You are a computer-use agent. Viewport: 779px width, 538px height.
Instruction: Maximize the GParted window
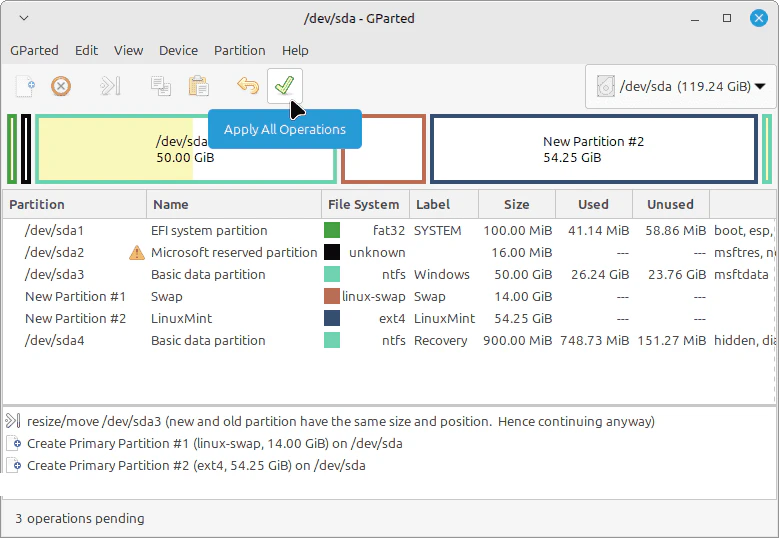click(x=727, y=18)
